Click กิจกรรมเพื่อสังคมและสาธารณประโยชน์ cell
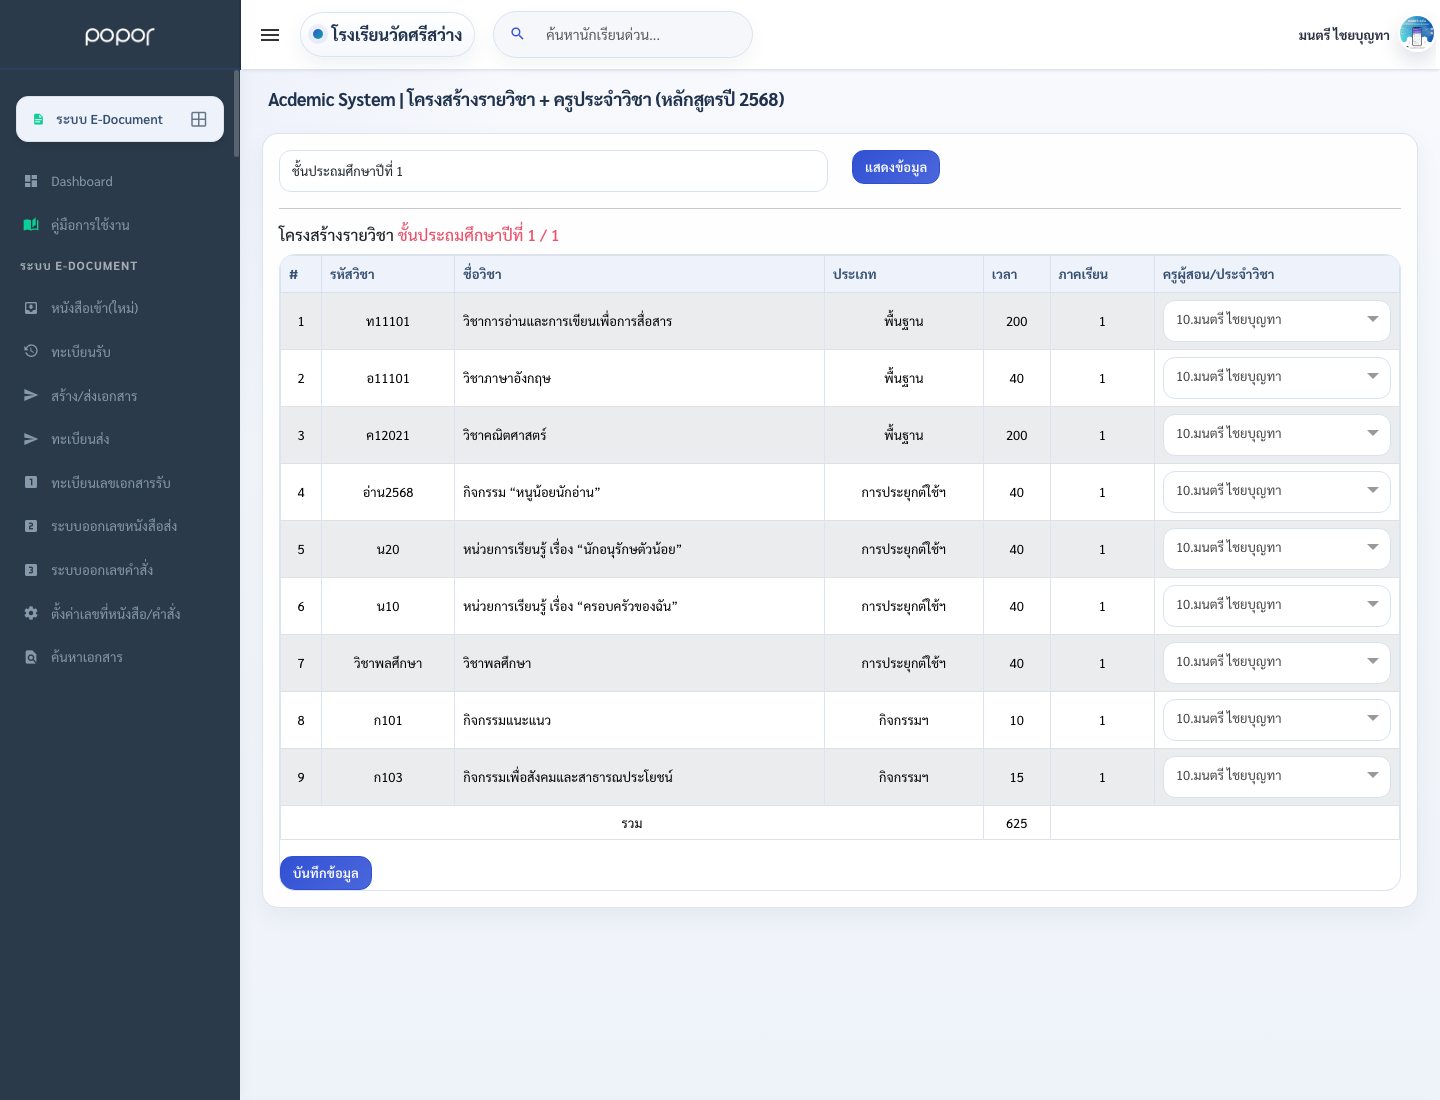The height and width of the screenshot is (1100, 1440). (x=639, y=777)
